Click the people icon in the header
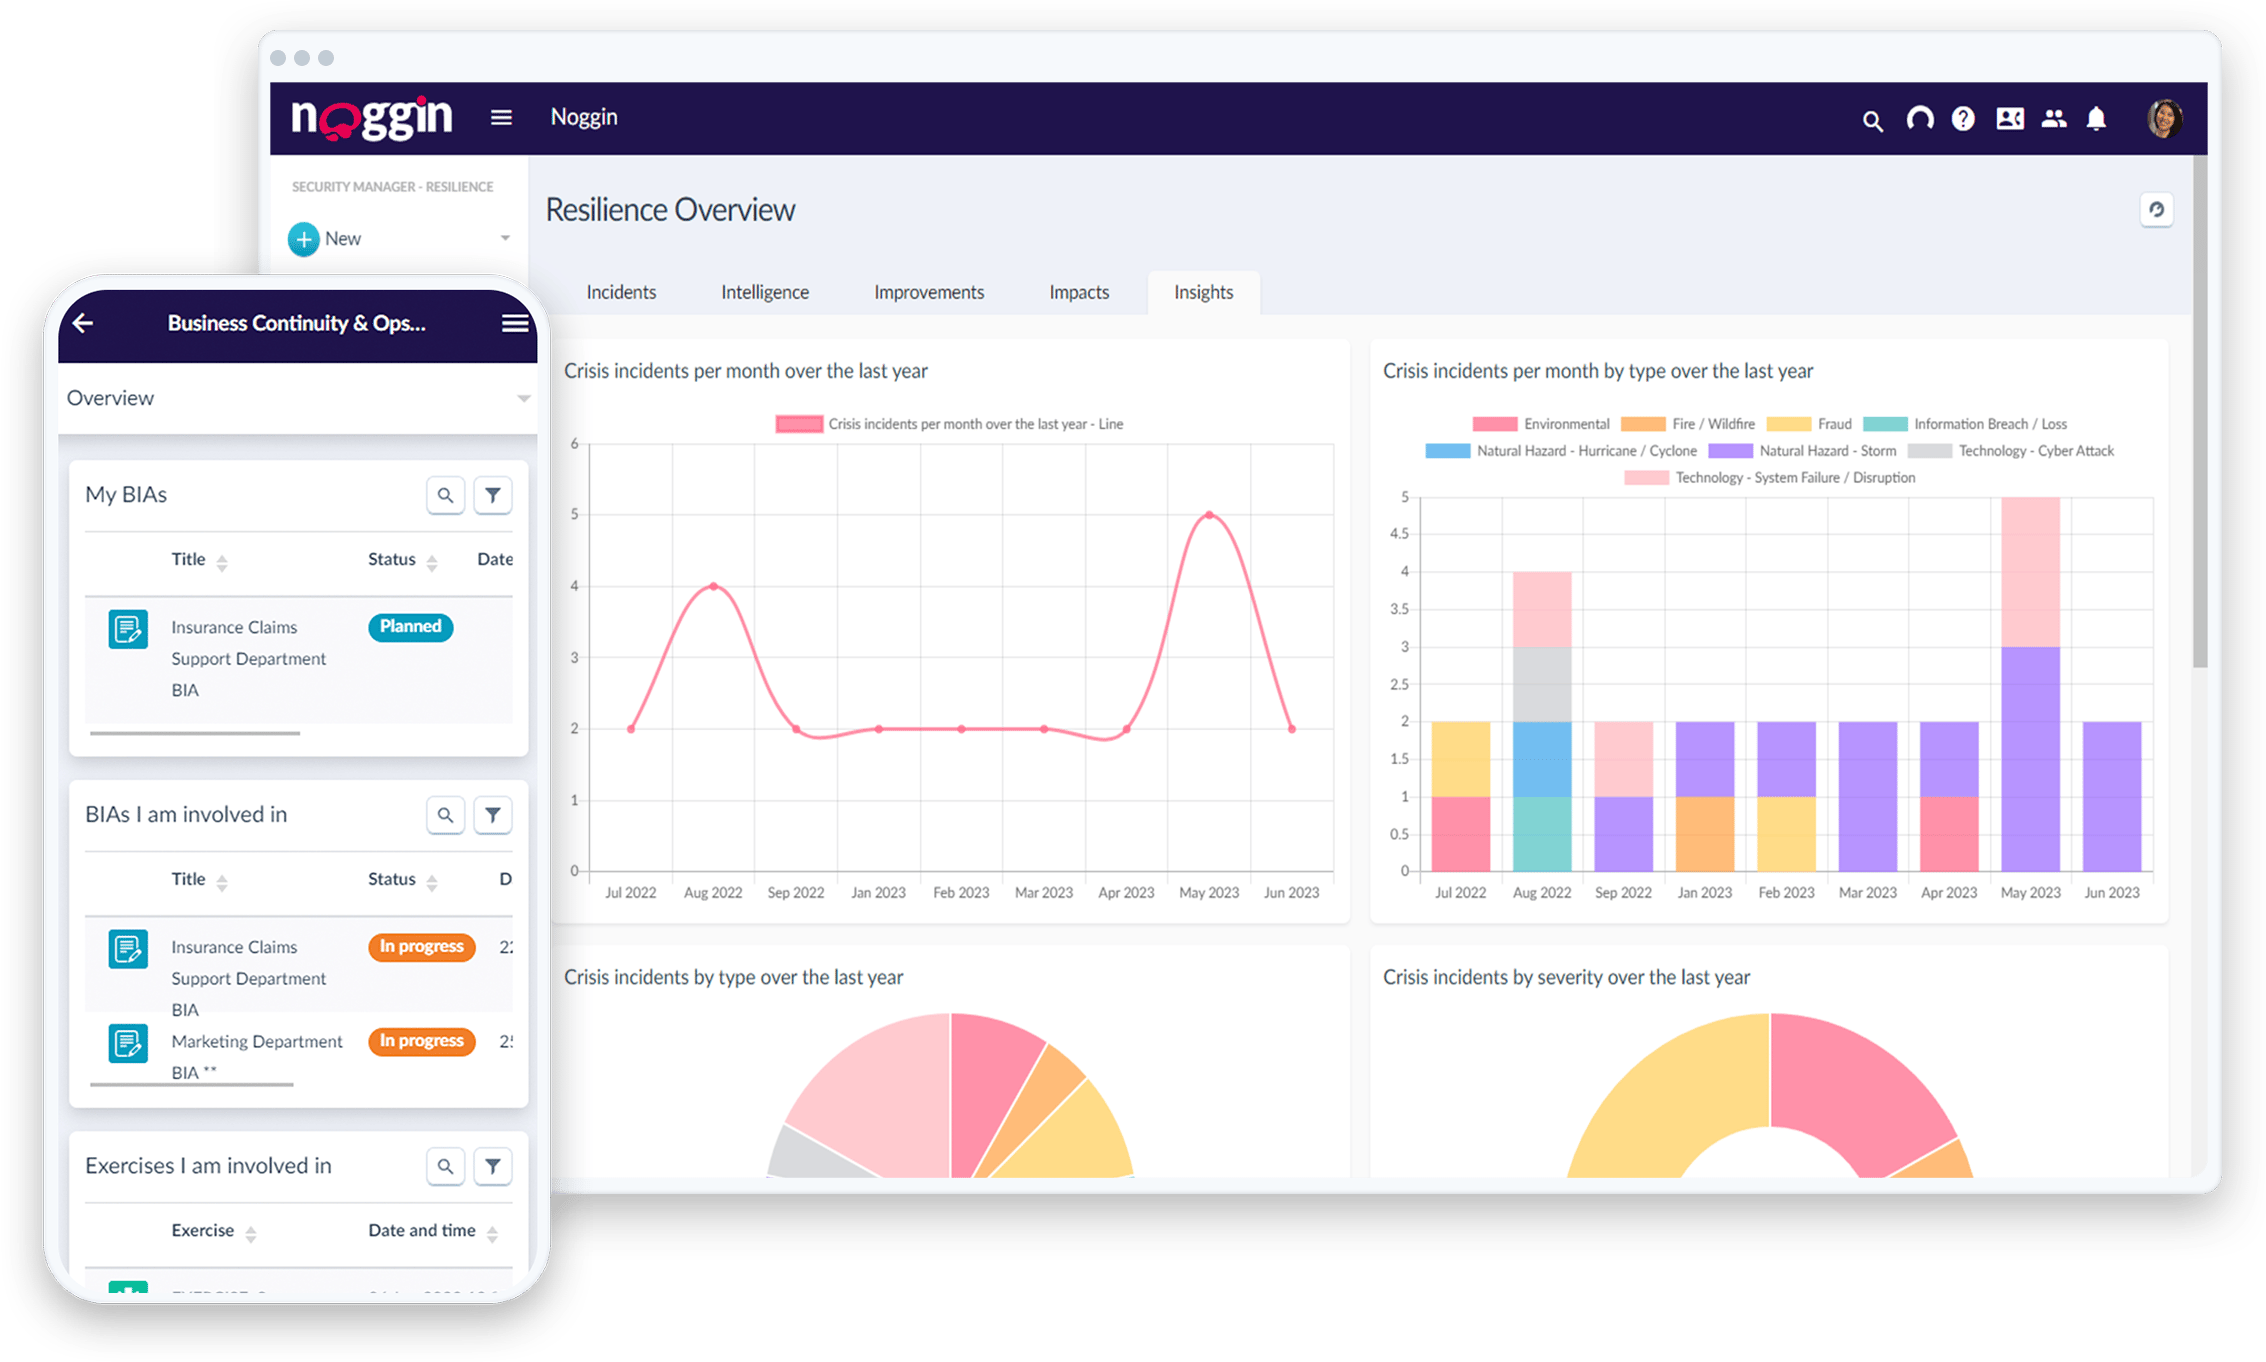 tap(2054, 119)
